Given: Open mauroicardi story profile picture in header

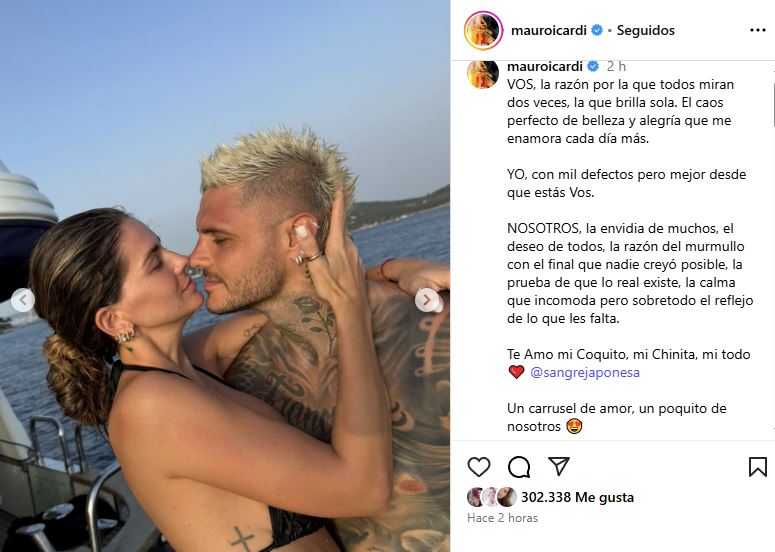Looking at the screenshot, I should 483,31.
